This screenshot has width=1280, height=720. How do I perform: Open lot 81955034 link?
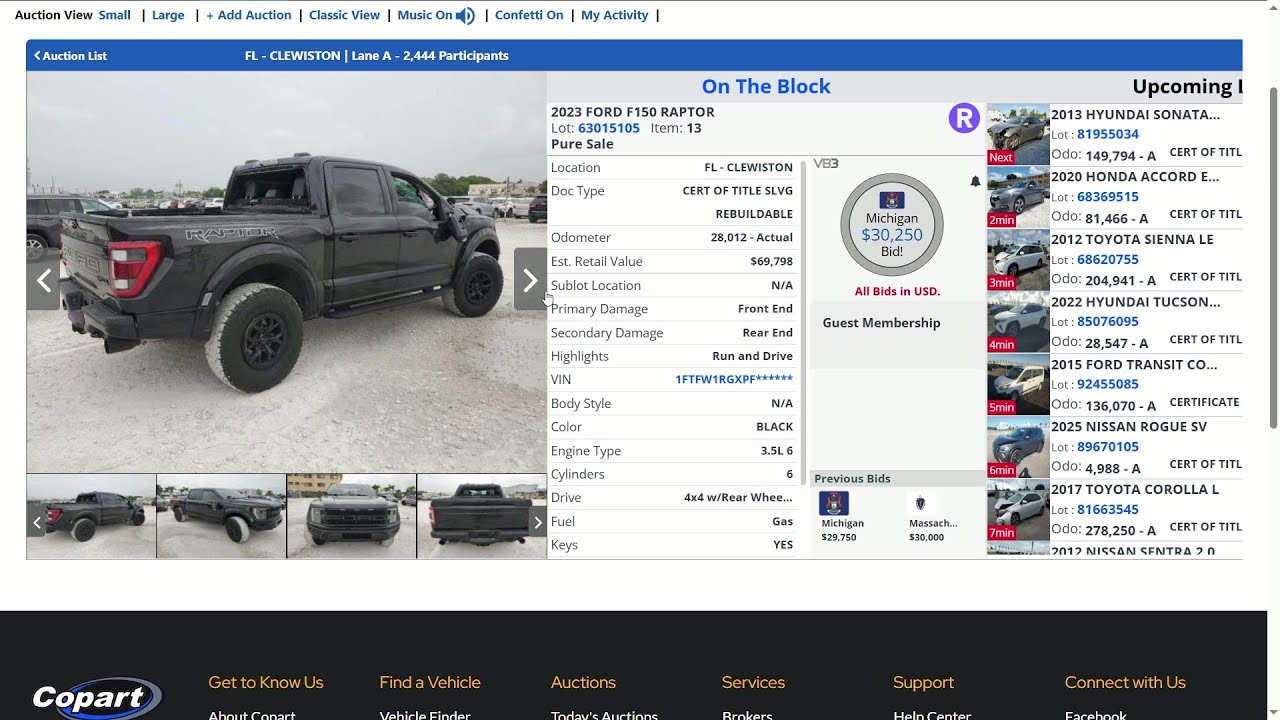1108,134
